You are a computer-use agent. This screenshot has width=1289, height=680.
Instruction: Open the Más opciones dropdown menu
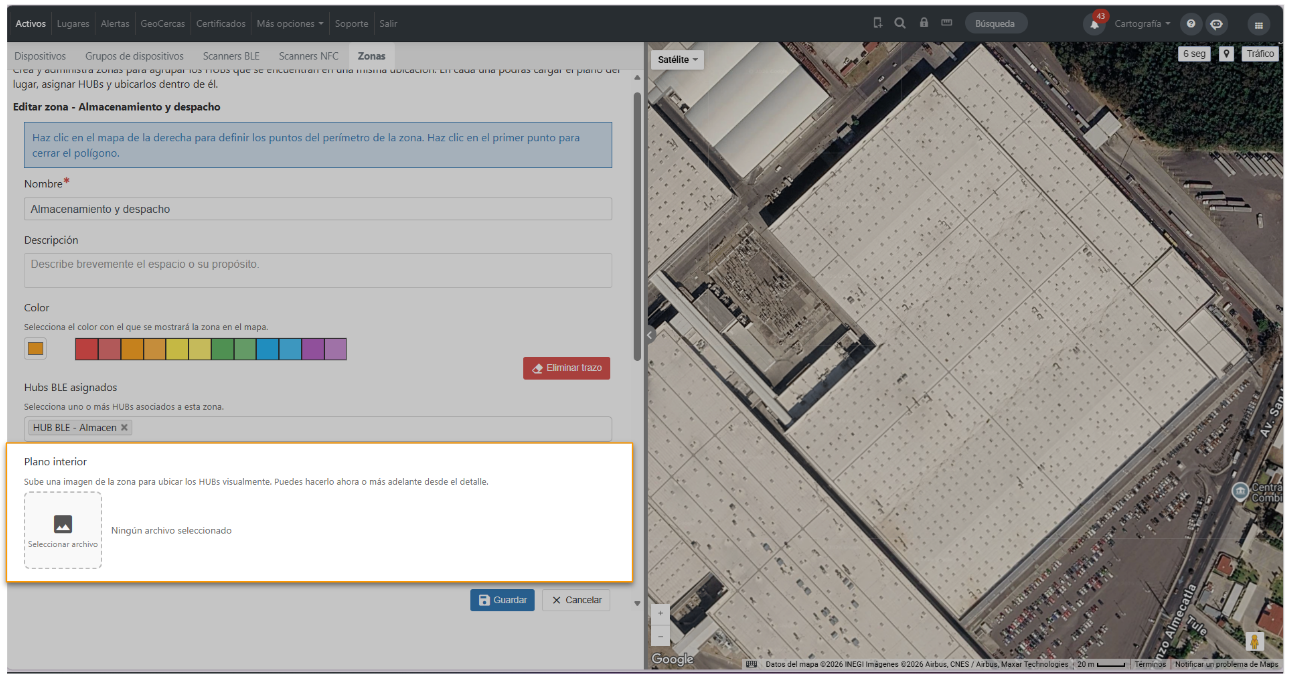pyautogui.click(x=290, y=24)
